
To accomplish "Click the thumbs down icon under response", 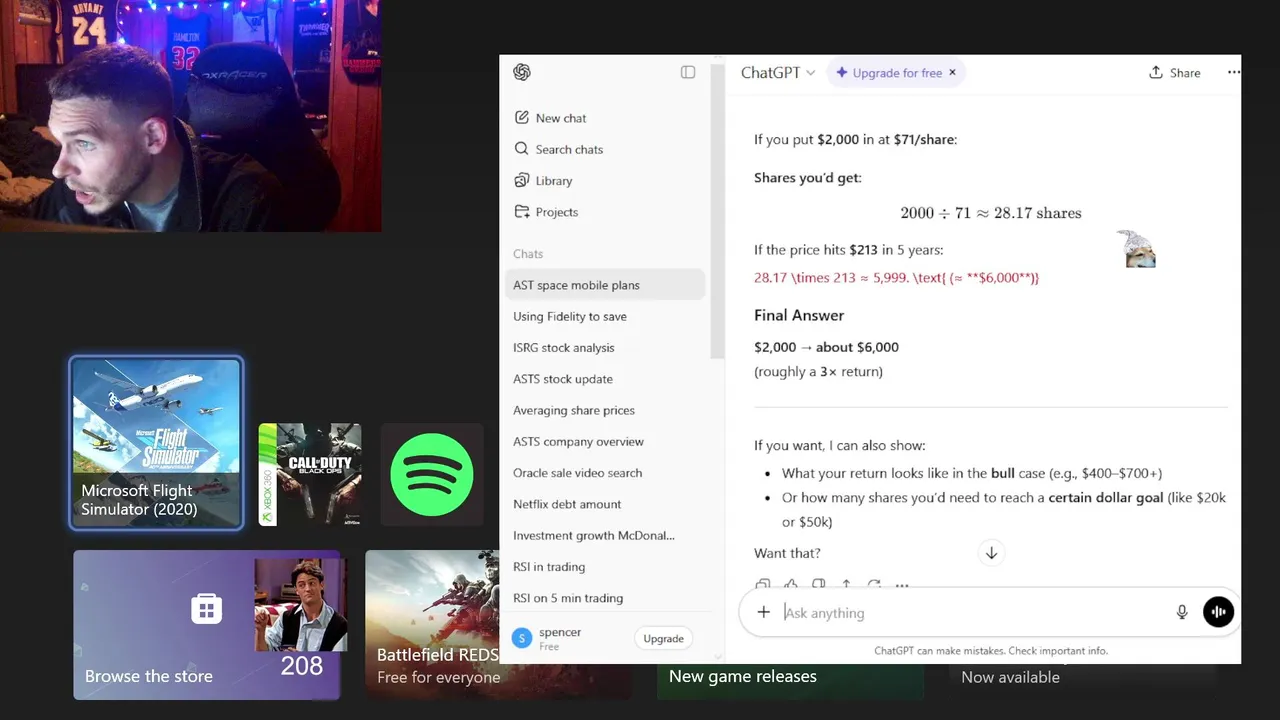I will coord(819,585).
